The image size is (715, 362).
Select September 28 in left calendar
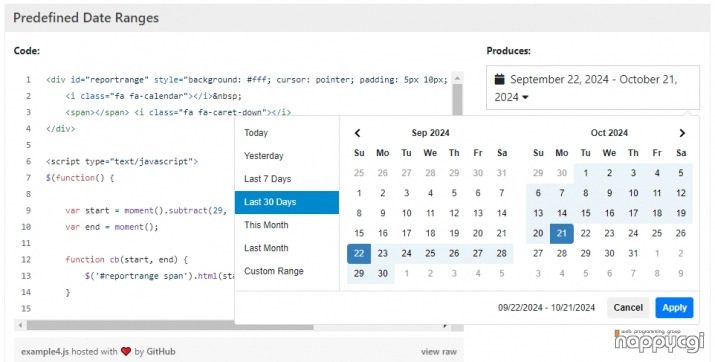pos(501,253)
